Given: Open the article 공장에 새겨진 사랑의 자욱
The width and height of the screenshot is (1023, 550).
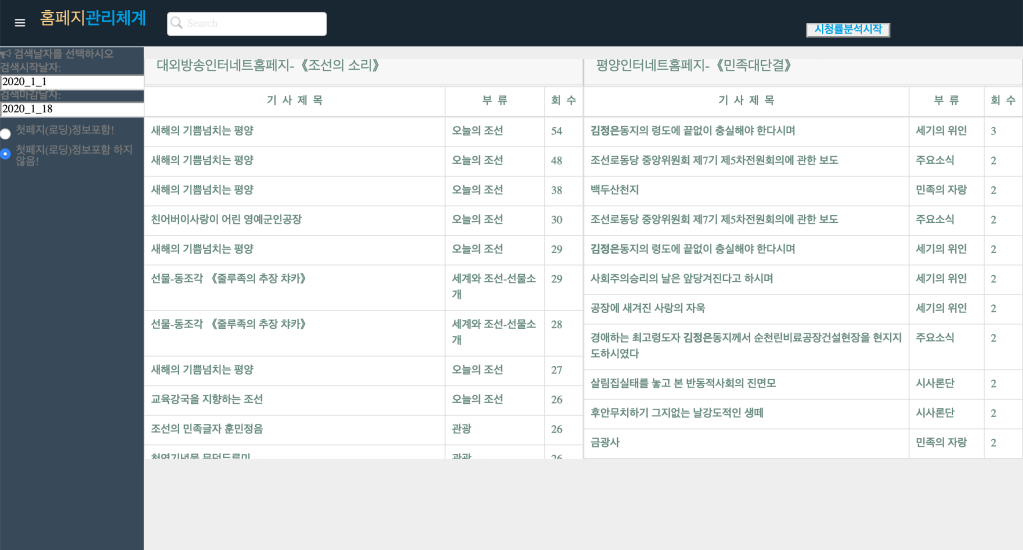Looking at the screenshot, I should click(x=647, y=309).
